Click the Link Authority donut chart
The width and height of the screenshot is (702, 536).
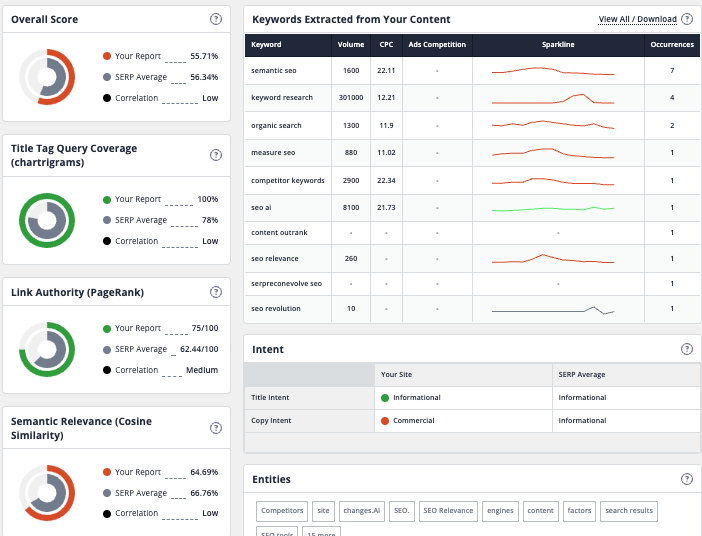47,349
